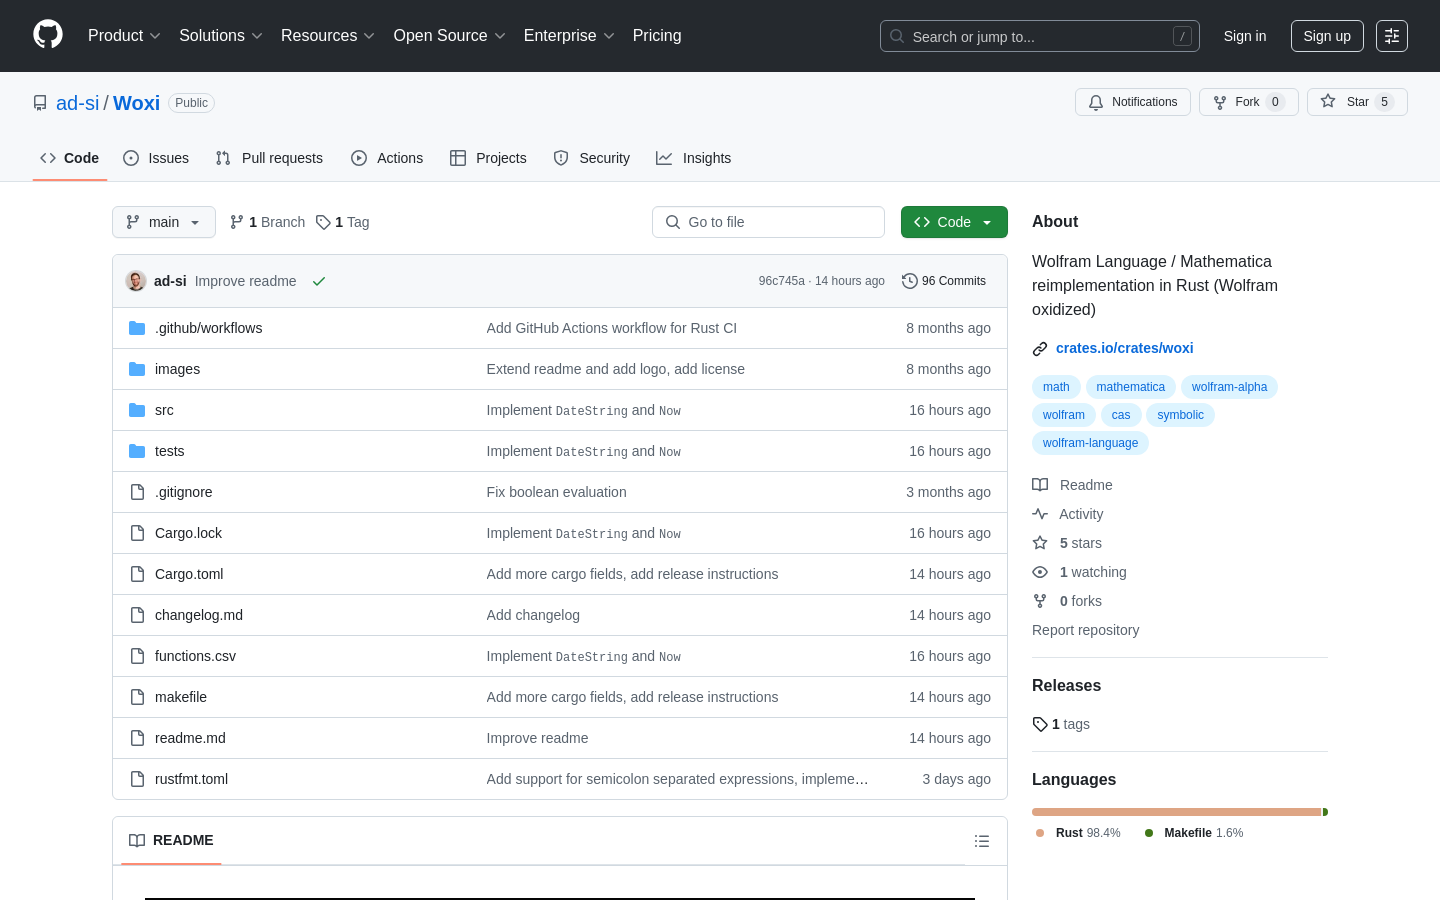Open the rustfmt.toml file

coord(191,779)
